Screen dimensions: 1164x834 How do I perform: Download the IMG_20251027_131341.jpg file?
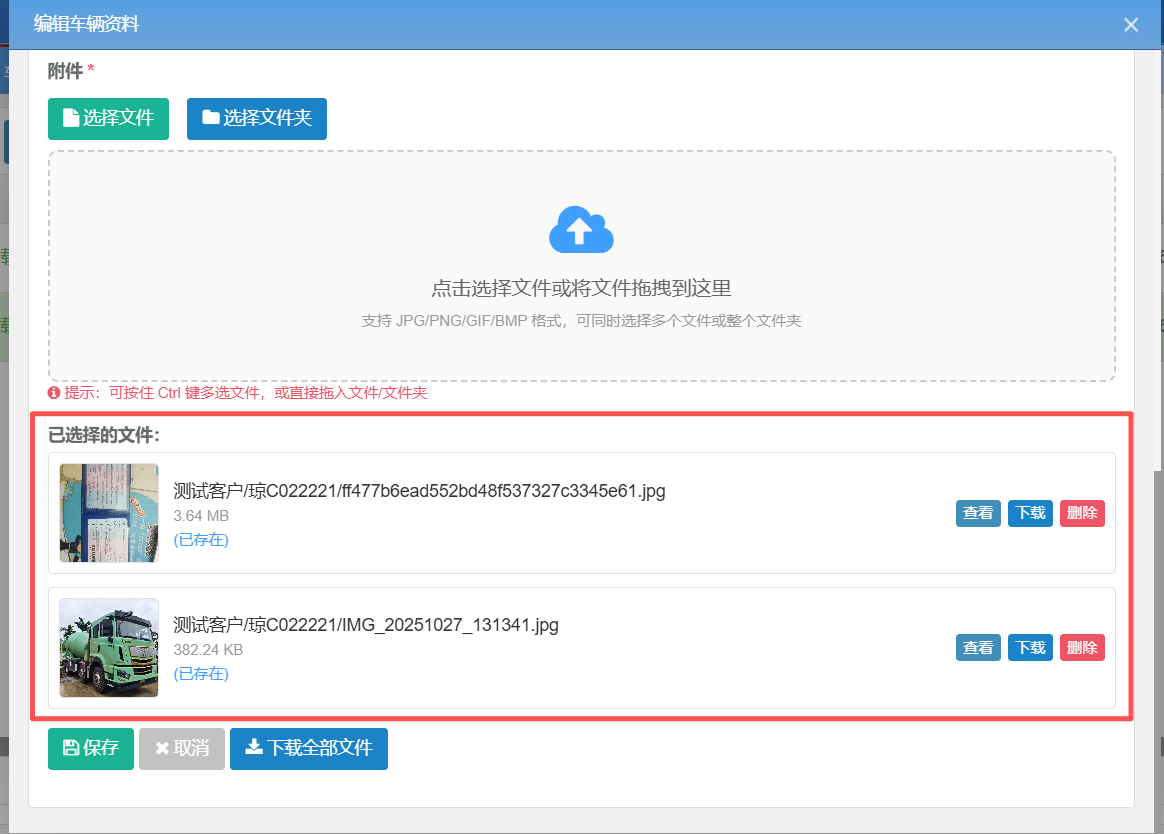[1030, 648]
